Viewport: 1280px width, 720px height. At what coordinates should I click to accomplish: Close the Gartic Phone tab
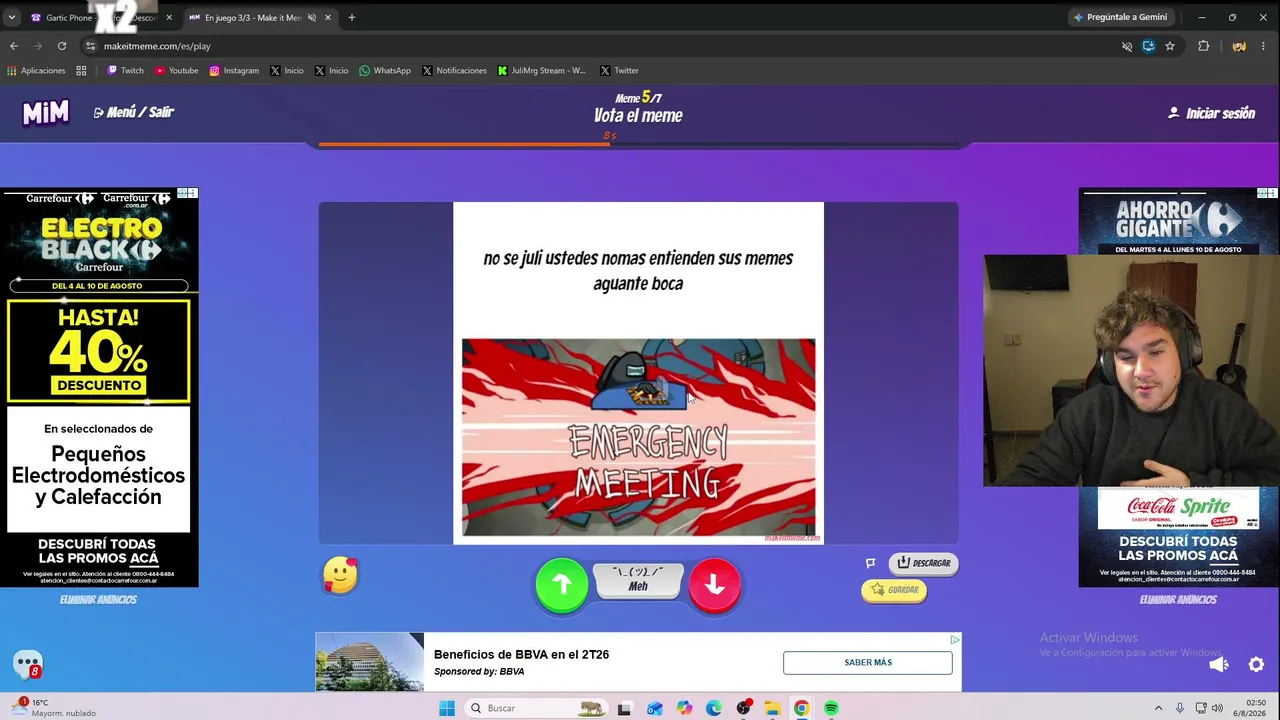(x=169, y=17)
